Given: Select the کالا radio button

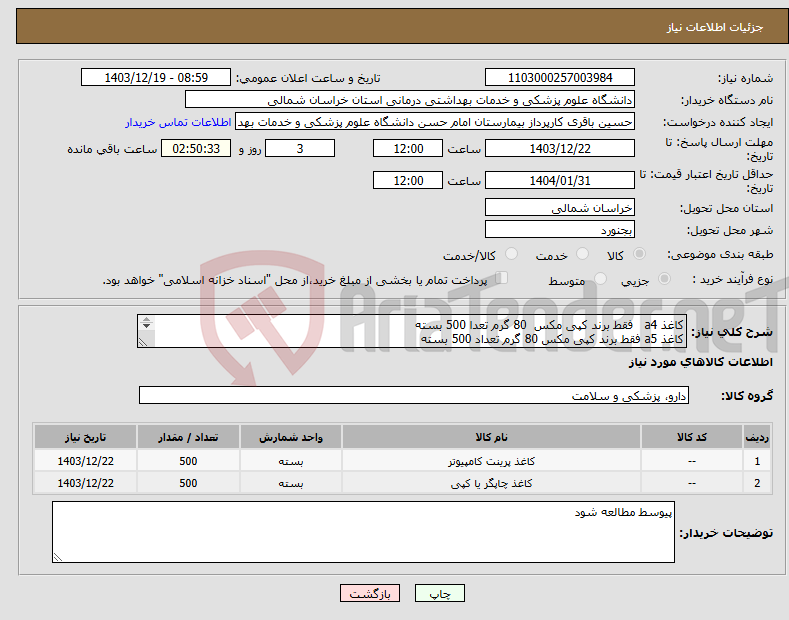Looking at the screenshot, I should [x=639, y=254].
